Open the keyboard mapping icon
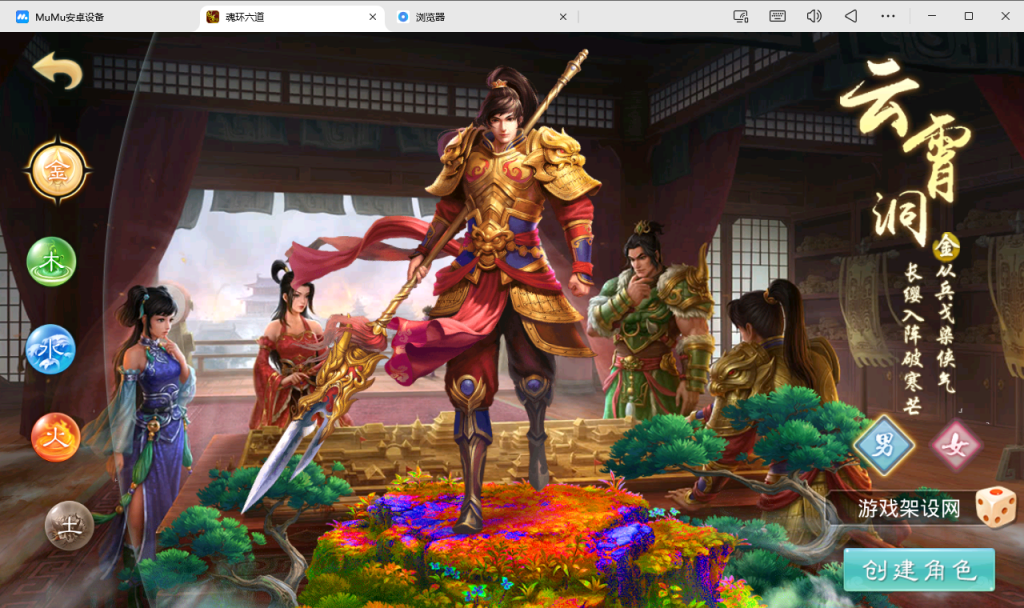 777,16
